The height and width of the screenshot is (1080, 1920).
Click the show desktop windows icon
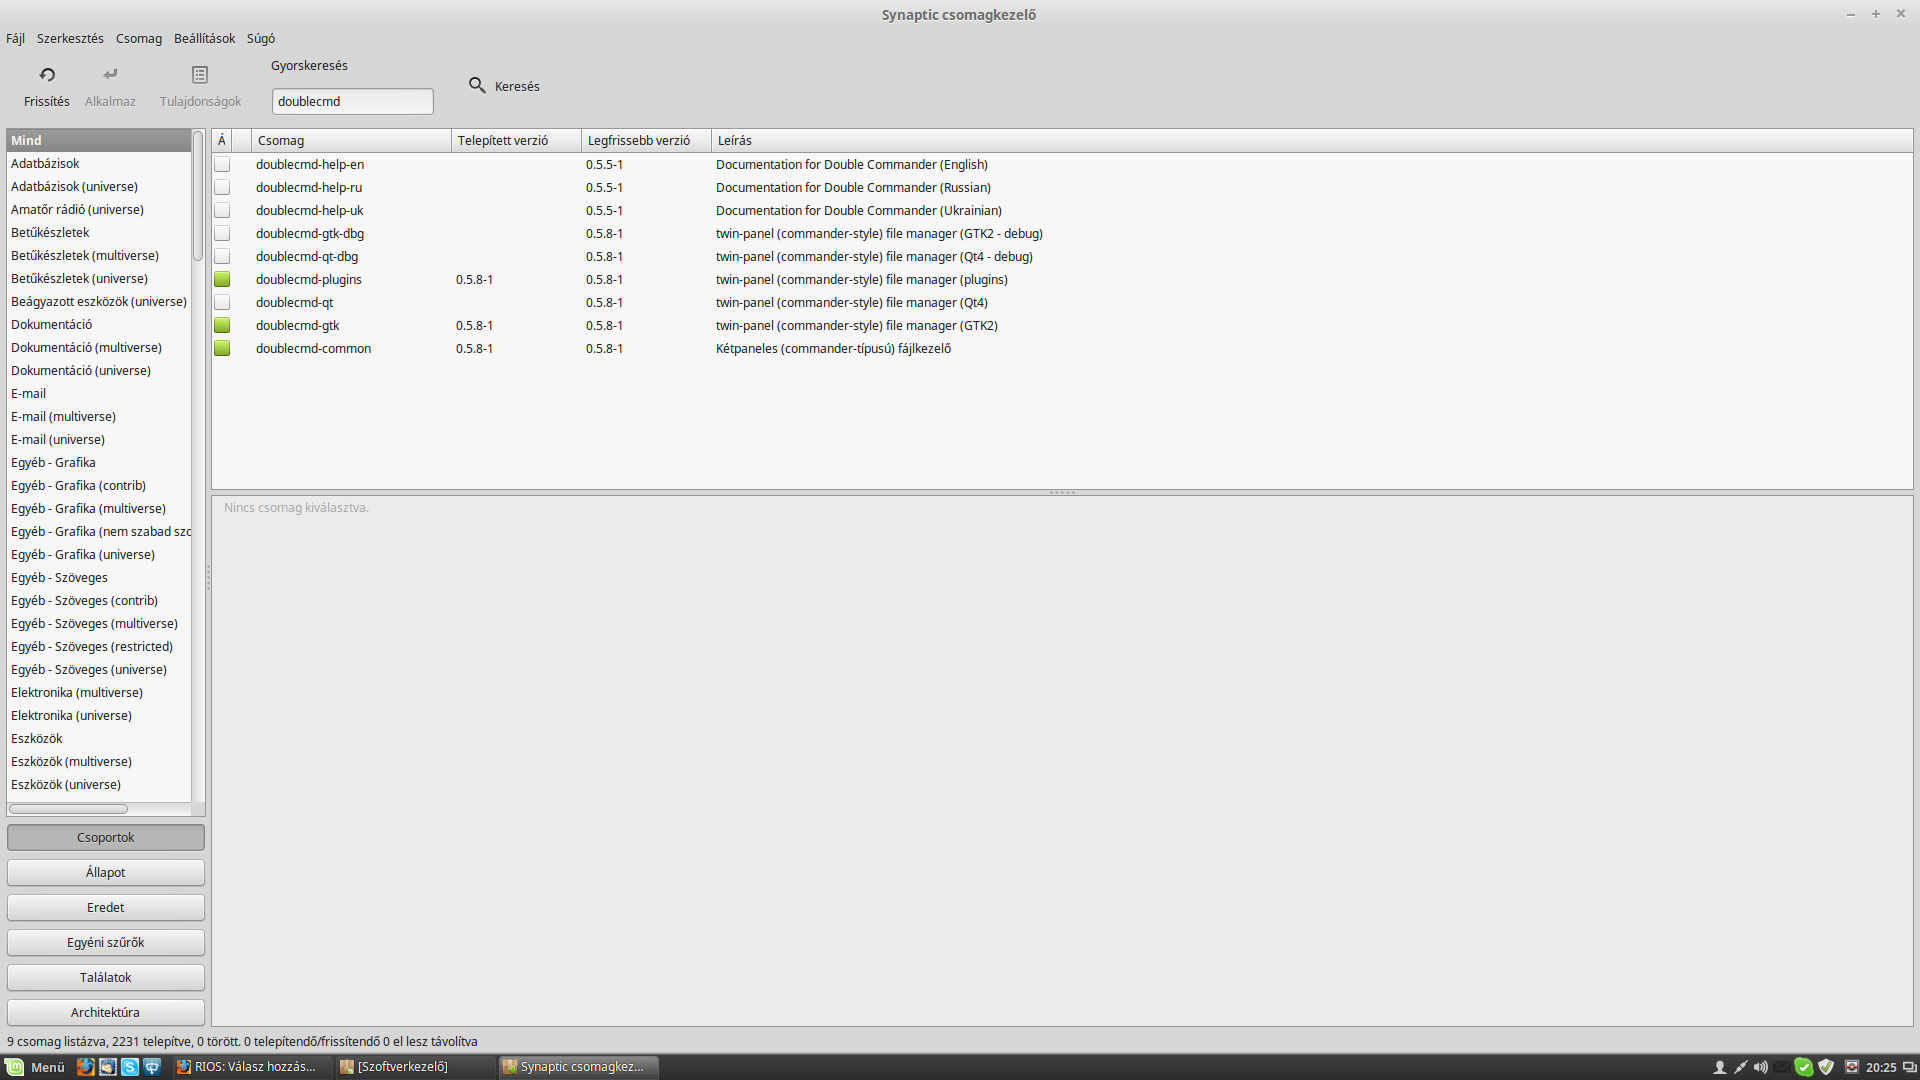click(x=1909, y=1067)
